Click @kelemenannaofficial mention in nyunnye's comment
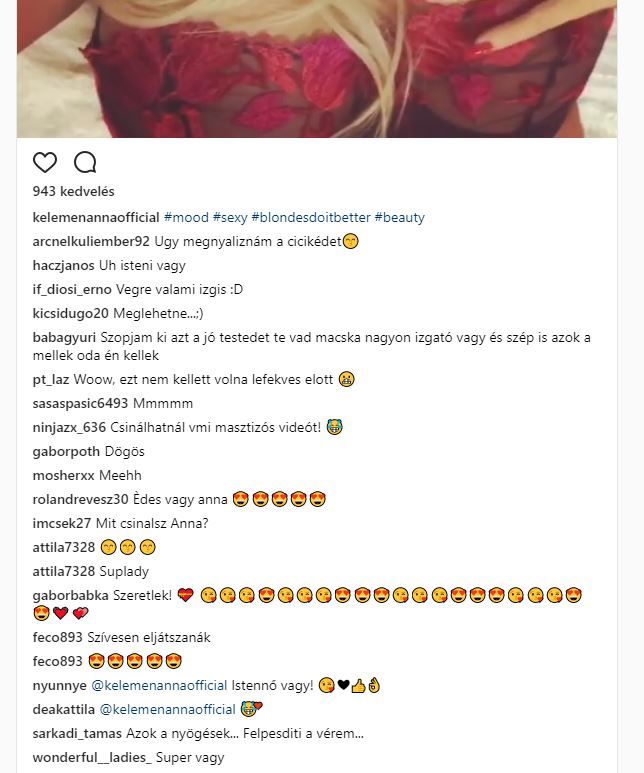This screenshot has height=773, width=644. (159, 685)
